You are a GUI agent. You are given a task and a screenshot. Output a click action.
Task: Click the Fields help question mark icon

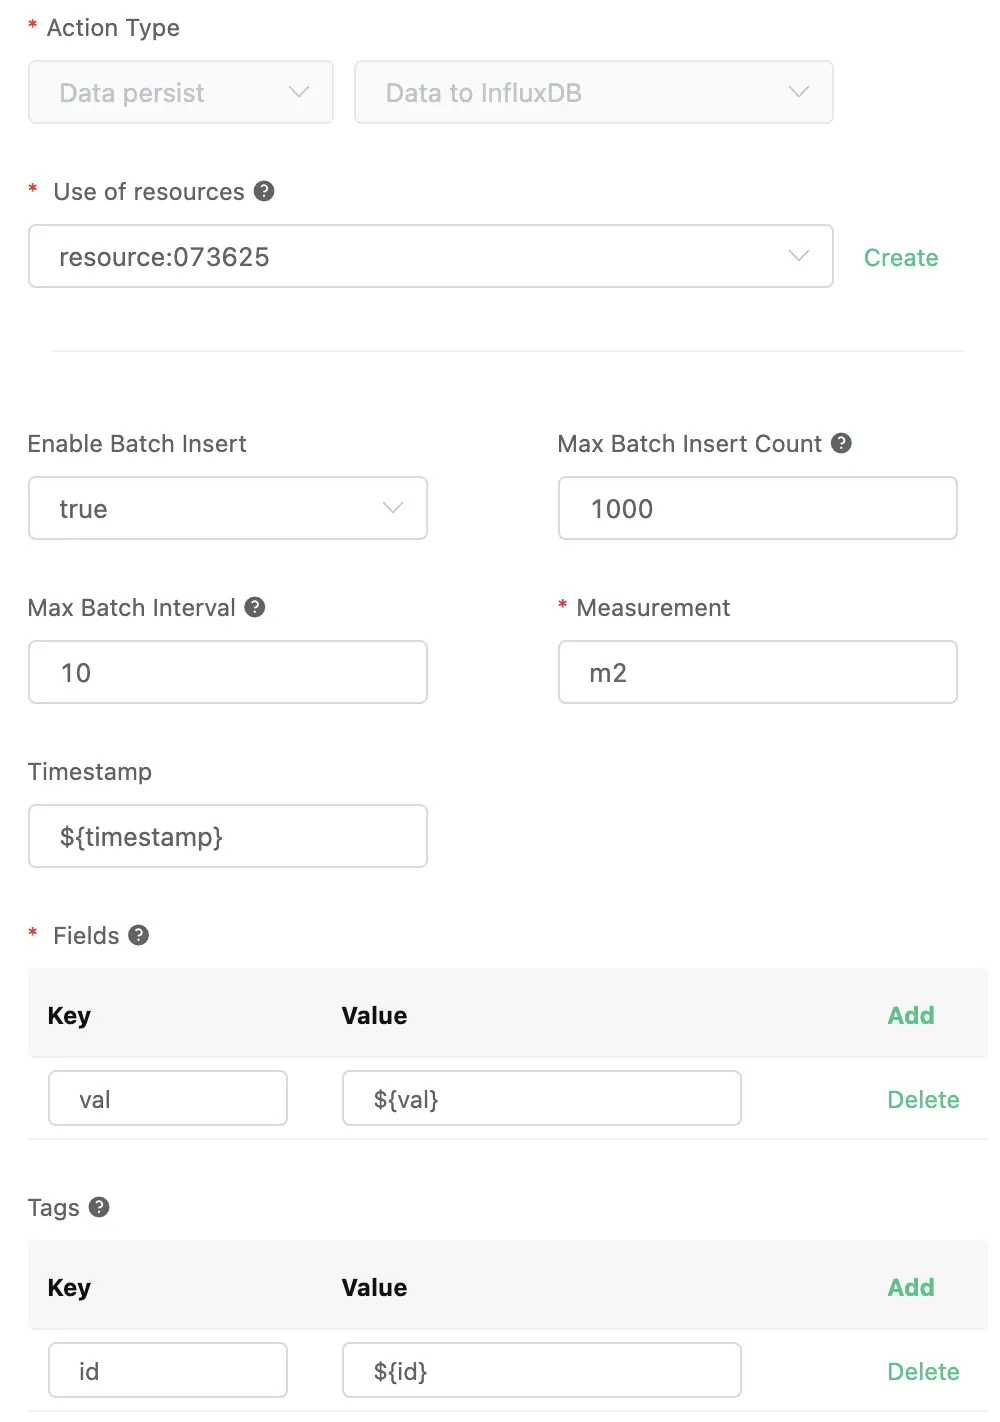click(139, 935)
